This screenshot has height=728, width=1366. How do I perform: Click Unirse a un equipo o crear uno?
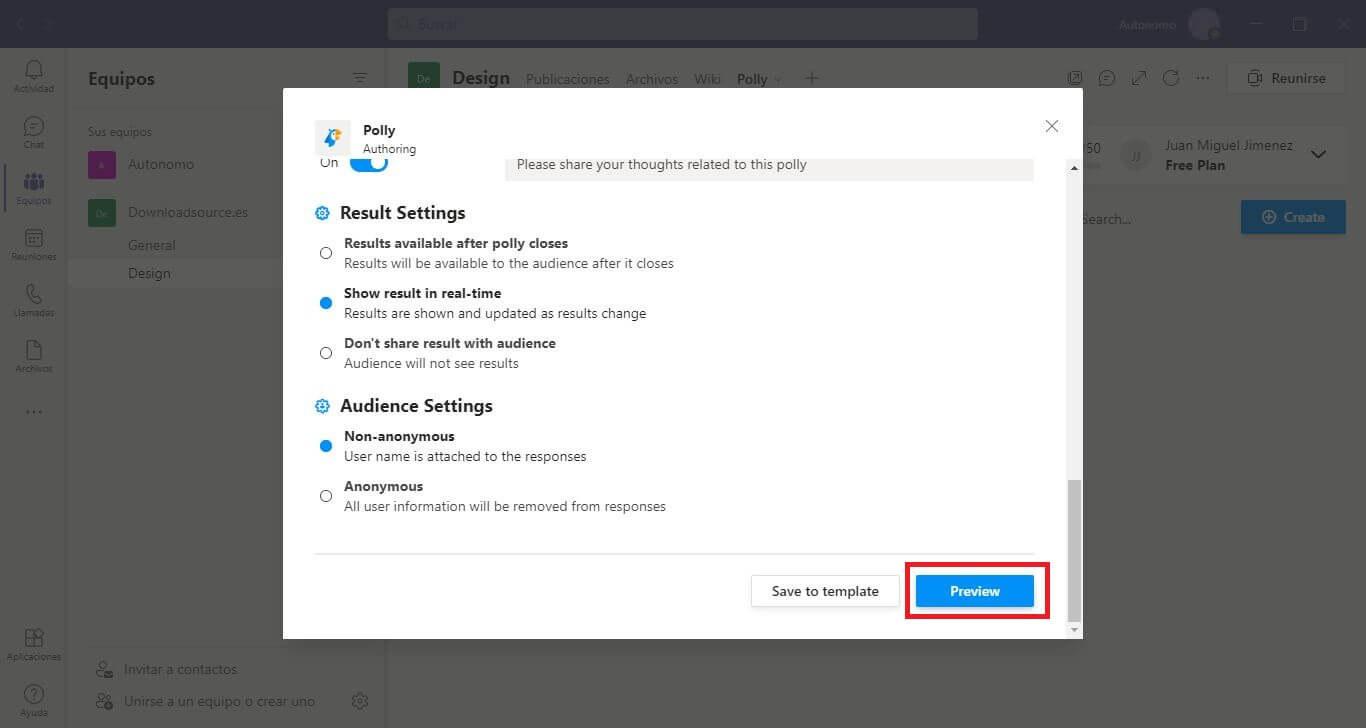pyautogui.click(x=219, y=701)
